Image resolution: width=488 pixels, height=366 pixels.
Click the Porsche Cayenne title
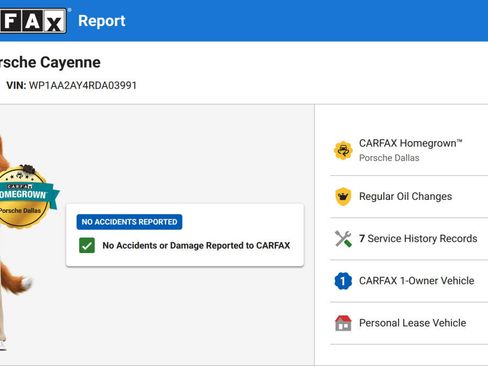(x=50, y=62)
